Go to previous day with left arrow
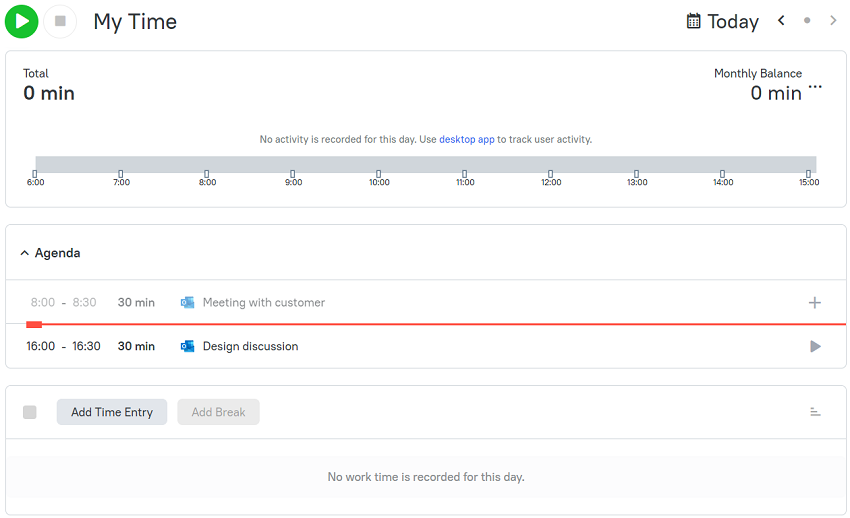This screenshot has width=850, height=518. [781, 21]
